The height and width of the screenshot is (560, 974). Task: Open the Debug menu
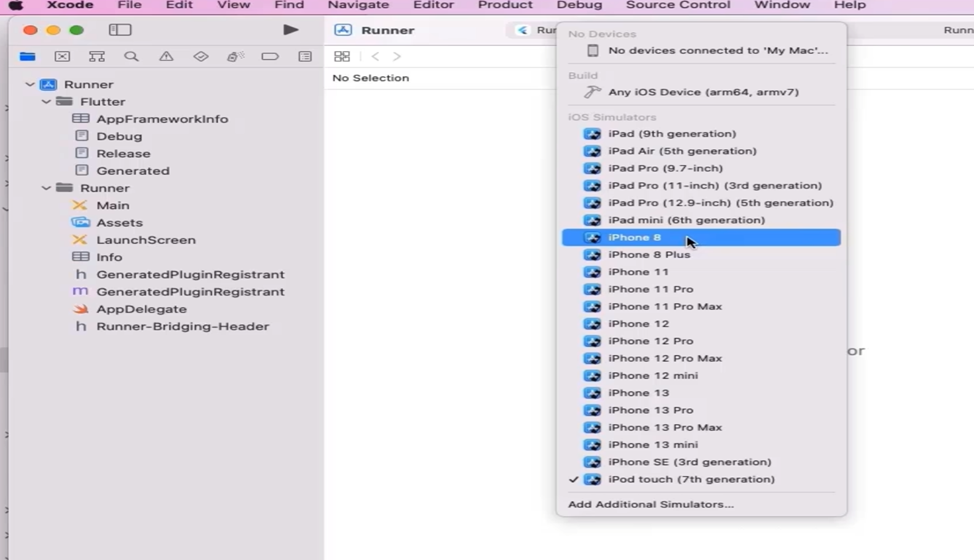[579, 5]
